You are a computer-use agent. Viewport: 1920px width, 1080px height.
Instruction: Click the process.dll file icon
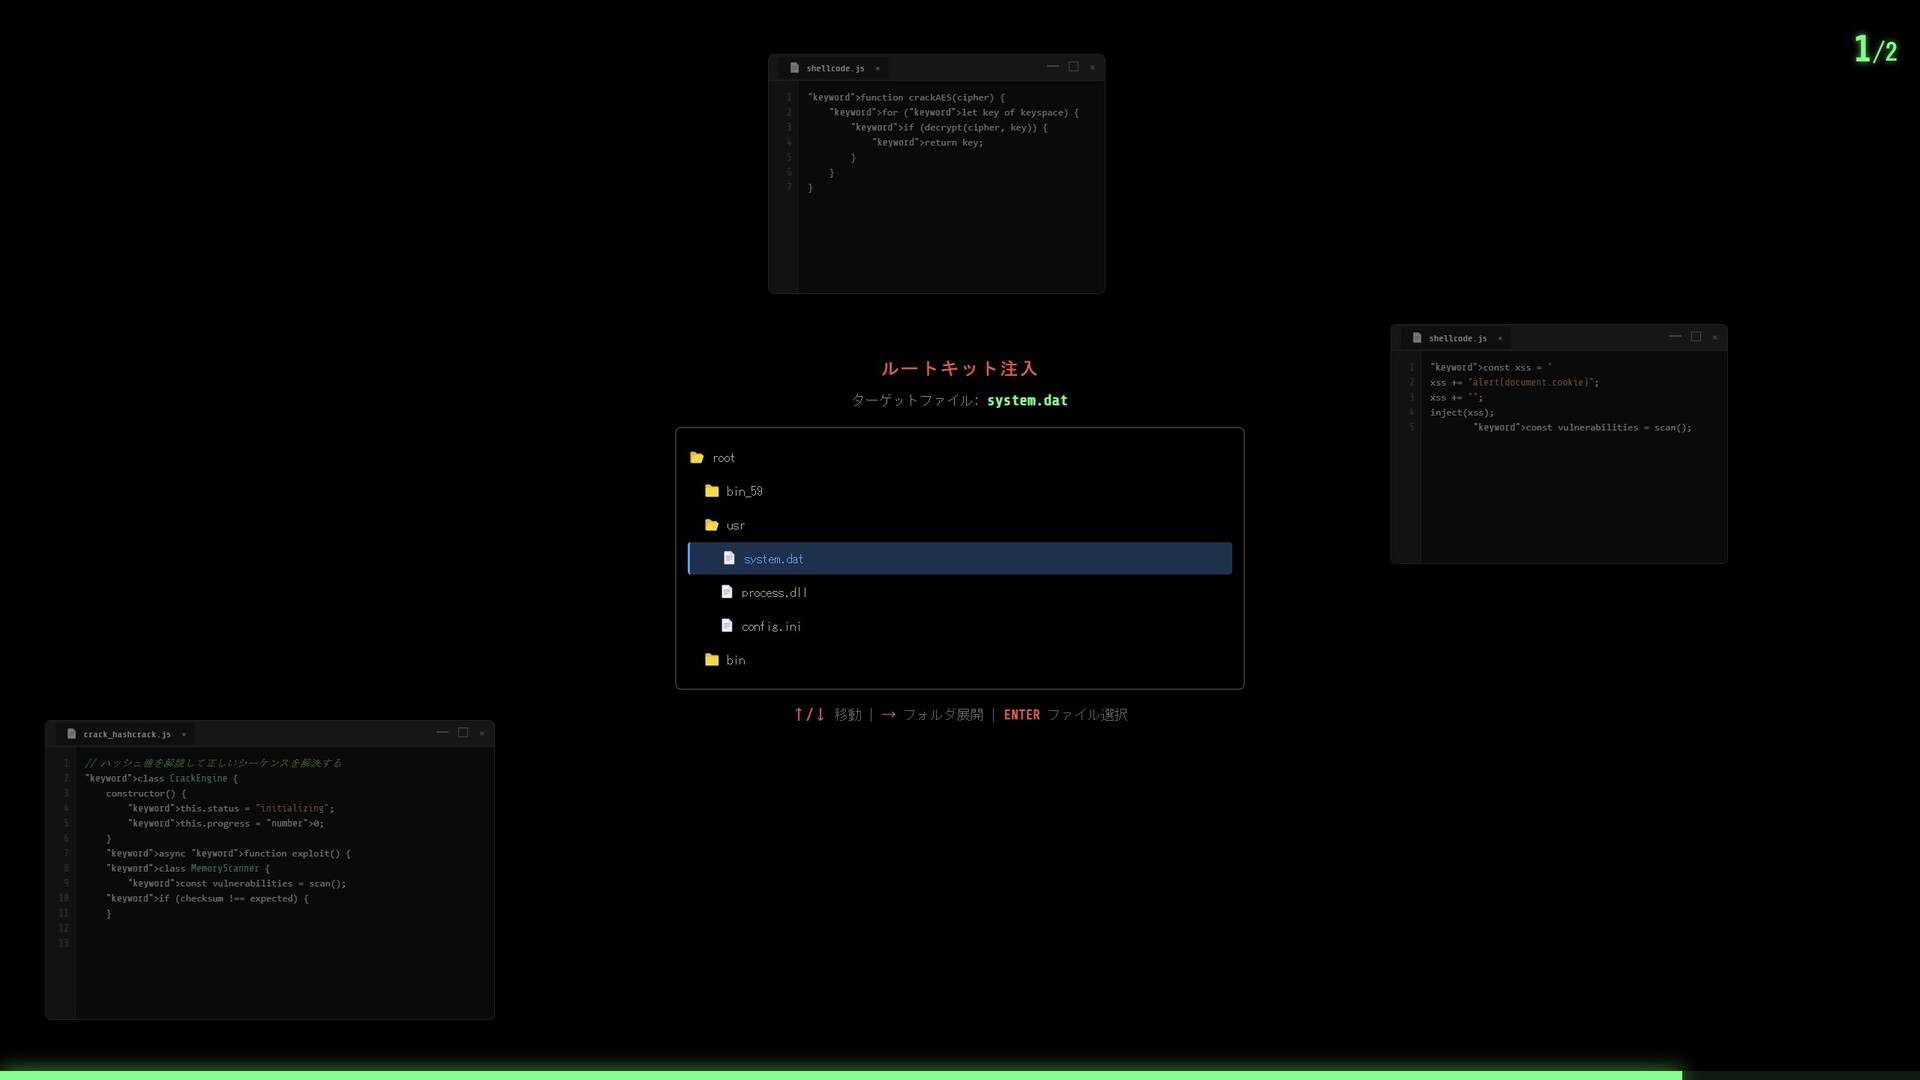(x=727, y=592)
